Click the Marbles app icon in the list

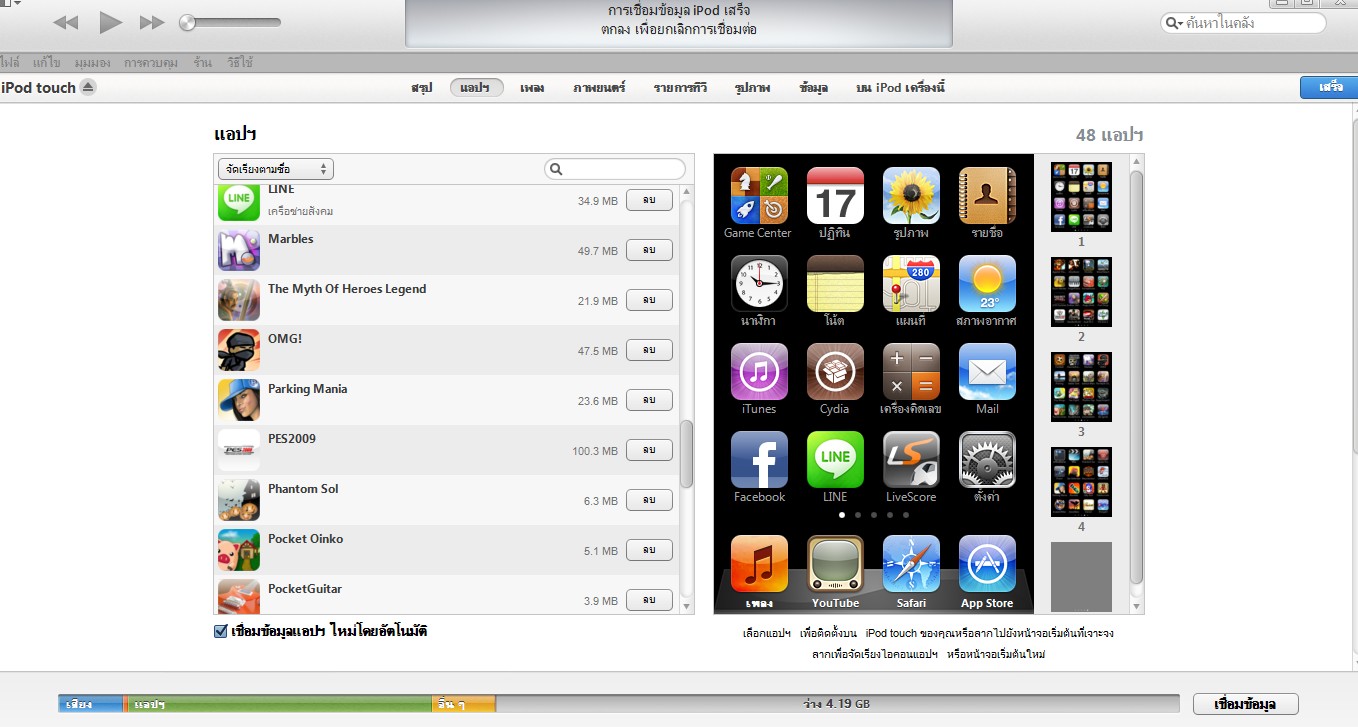tap(239, 250)
